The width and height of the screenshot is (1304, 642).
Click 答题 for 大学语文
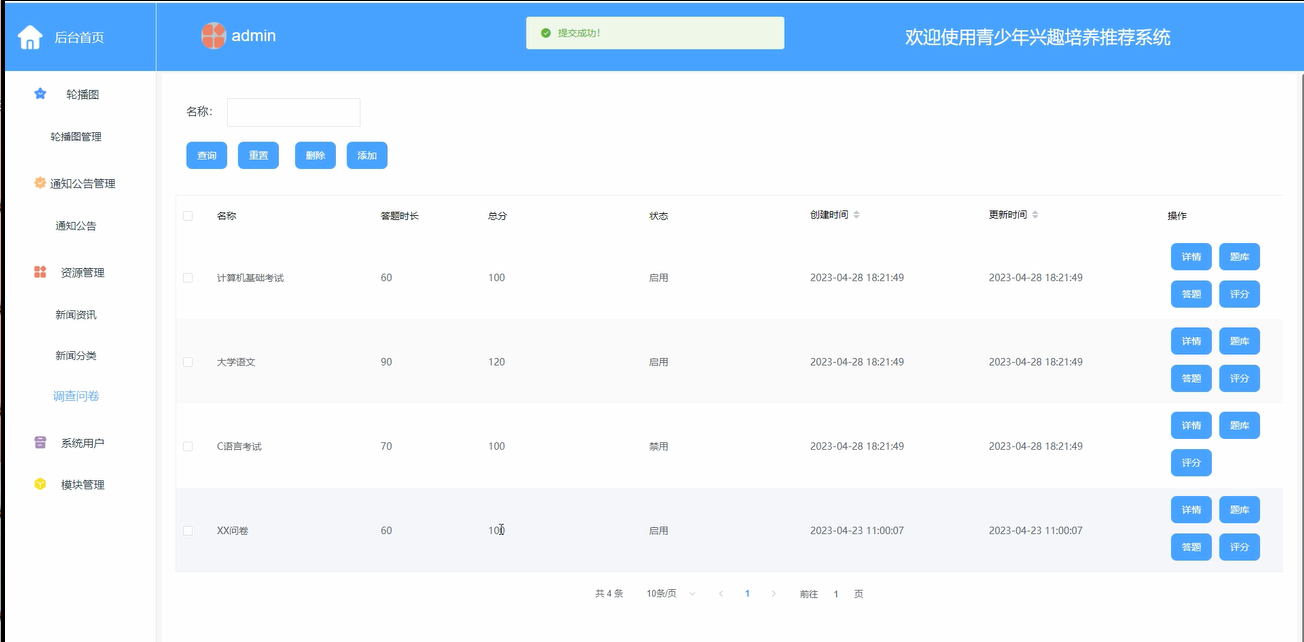point(1191,378)
